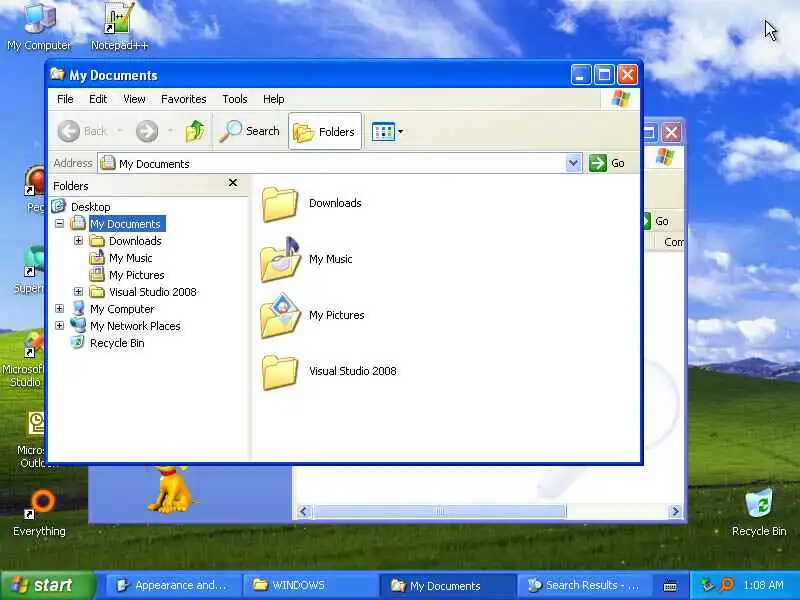Select My Computer in folder tree

(x=122, y=309)
